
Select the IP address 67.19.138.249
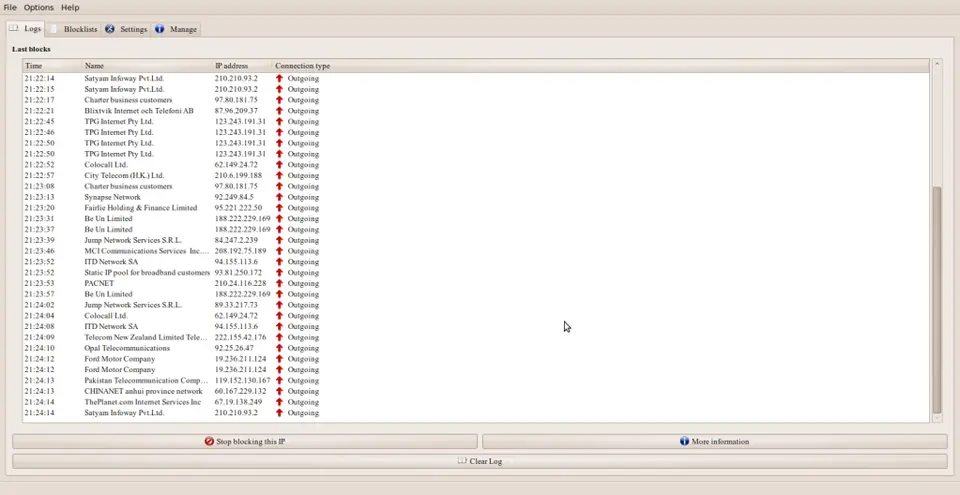point(238,402)
